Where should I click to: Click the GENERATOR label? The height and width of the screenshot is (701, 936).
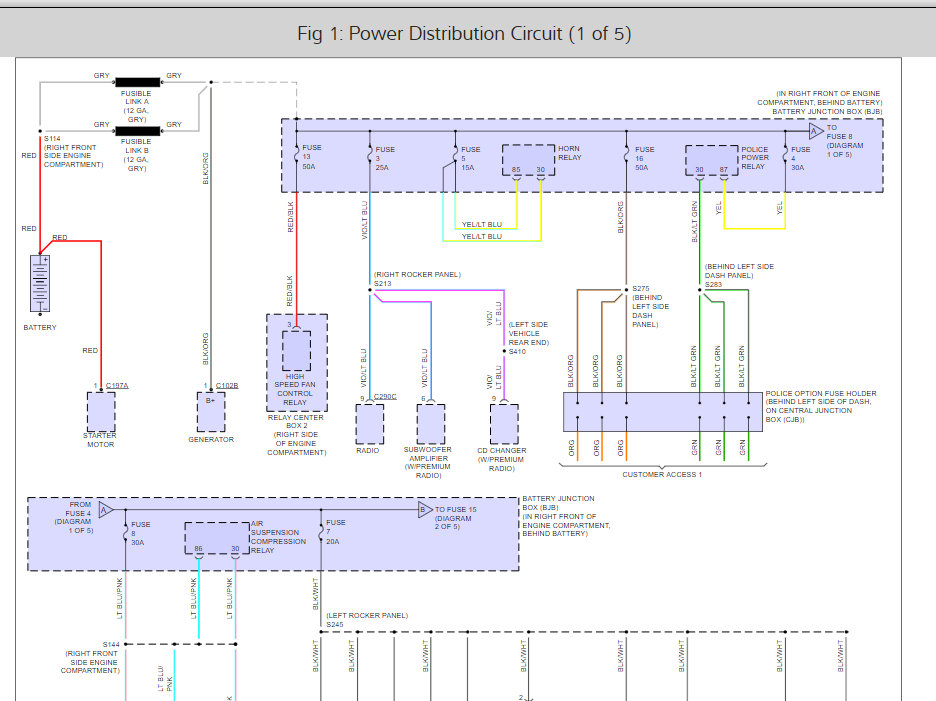(211, 439)
